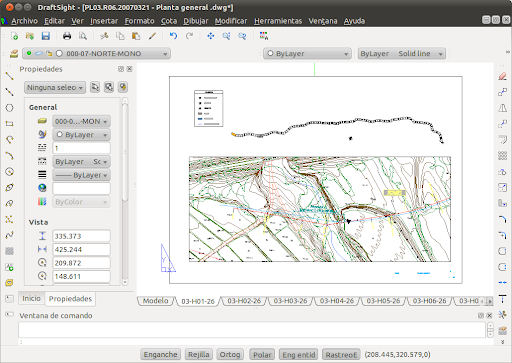Toggle RastreoE entity tracking

[341, 354]
